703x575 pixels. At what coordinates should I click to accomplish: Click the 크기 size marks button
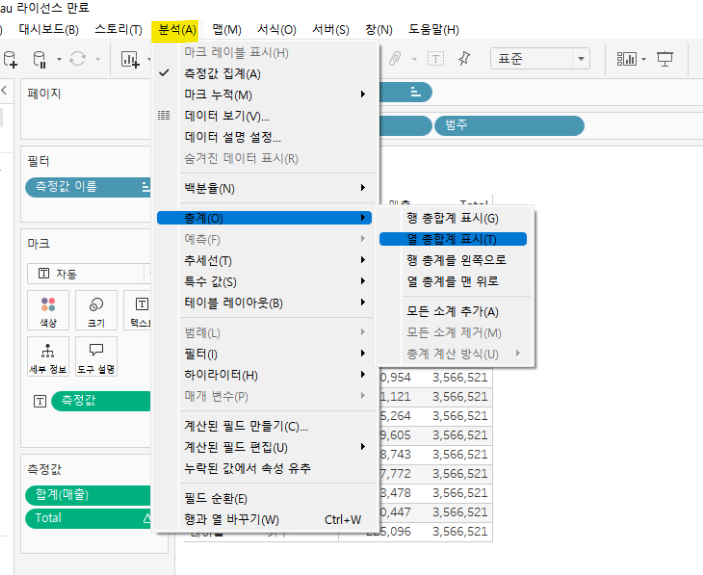tap(96, 310)
